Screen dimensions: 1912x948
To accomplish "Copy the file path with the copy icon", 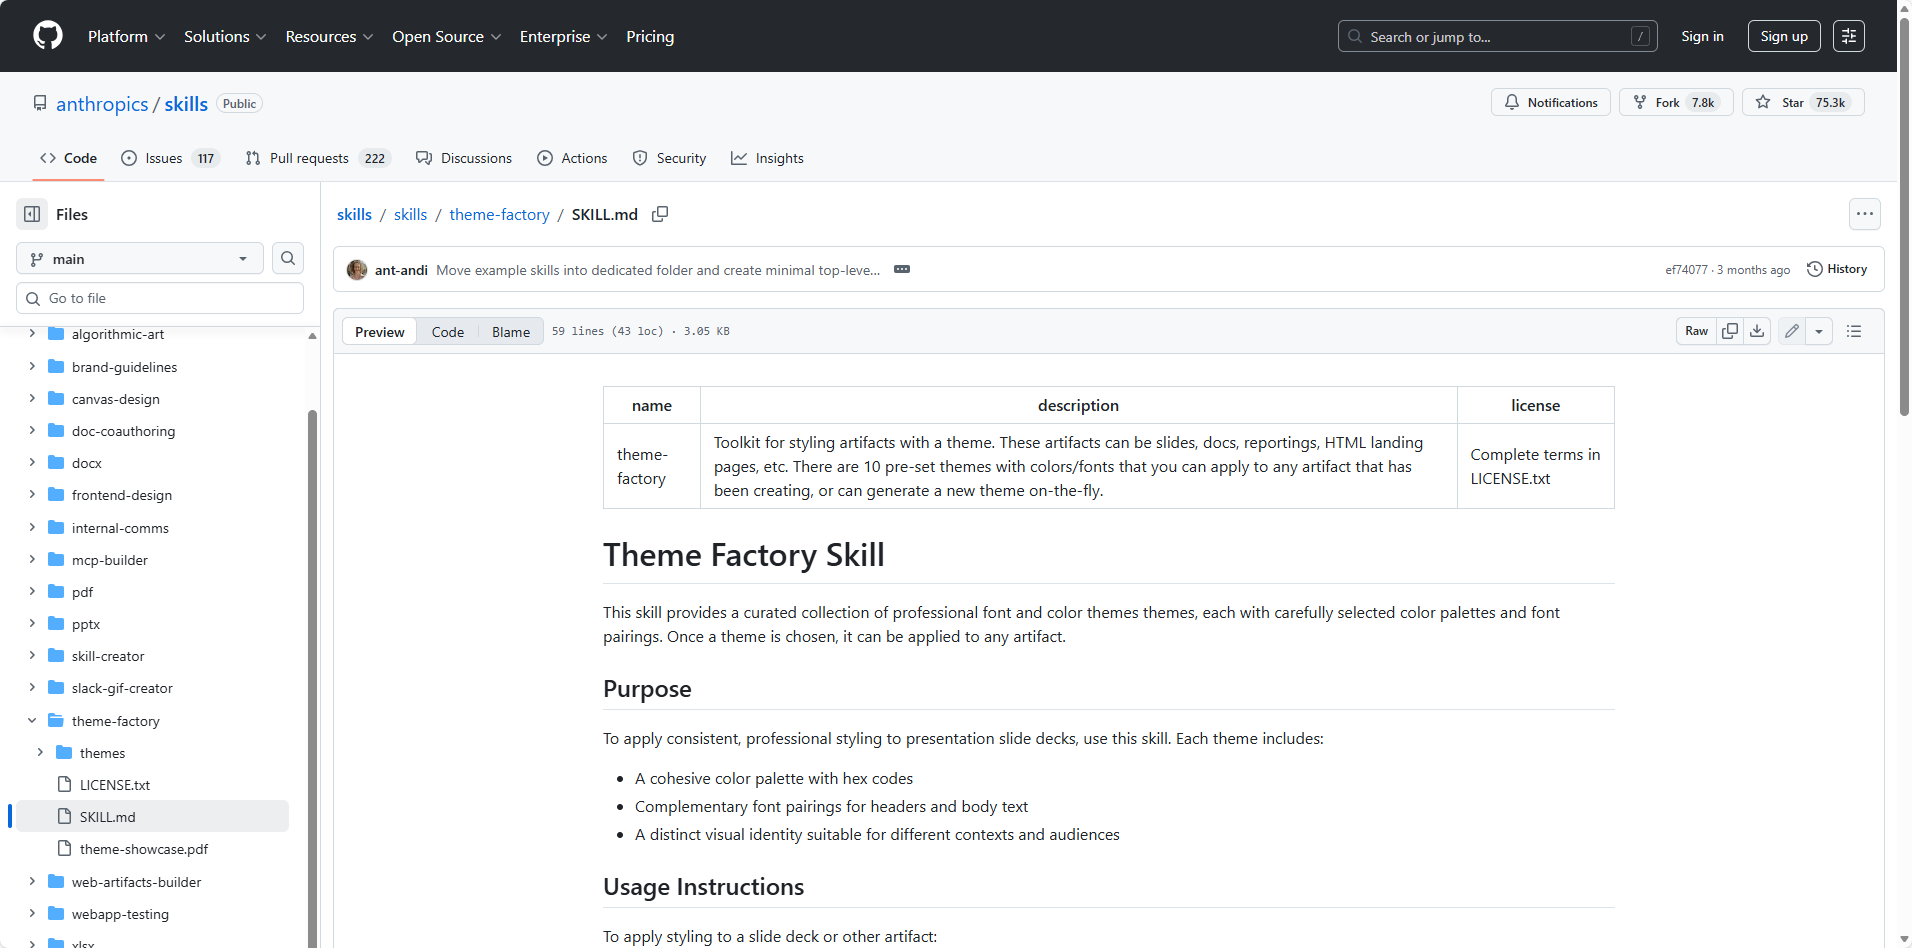I will pos(660,214).
